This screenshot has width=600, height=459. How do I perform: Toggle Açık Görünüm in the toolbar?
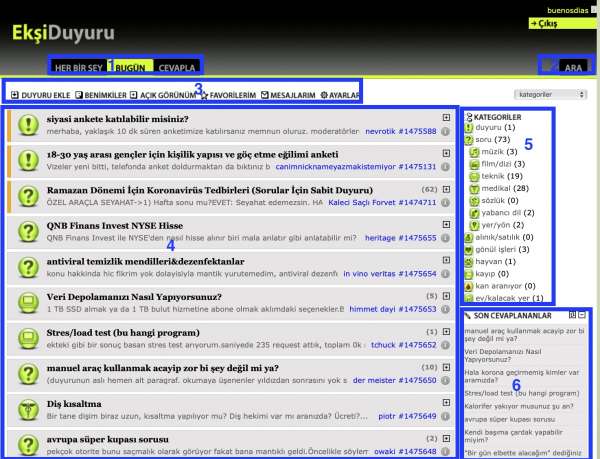pos(163,95)
